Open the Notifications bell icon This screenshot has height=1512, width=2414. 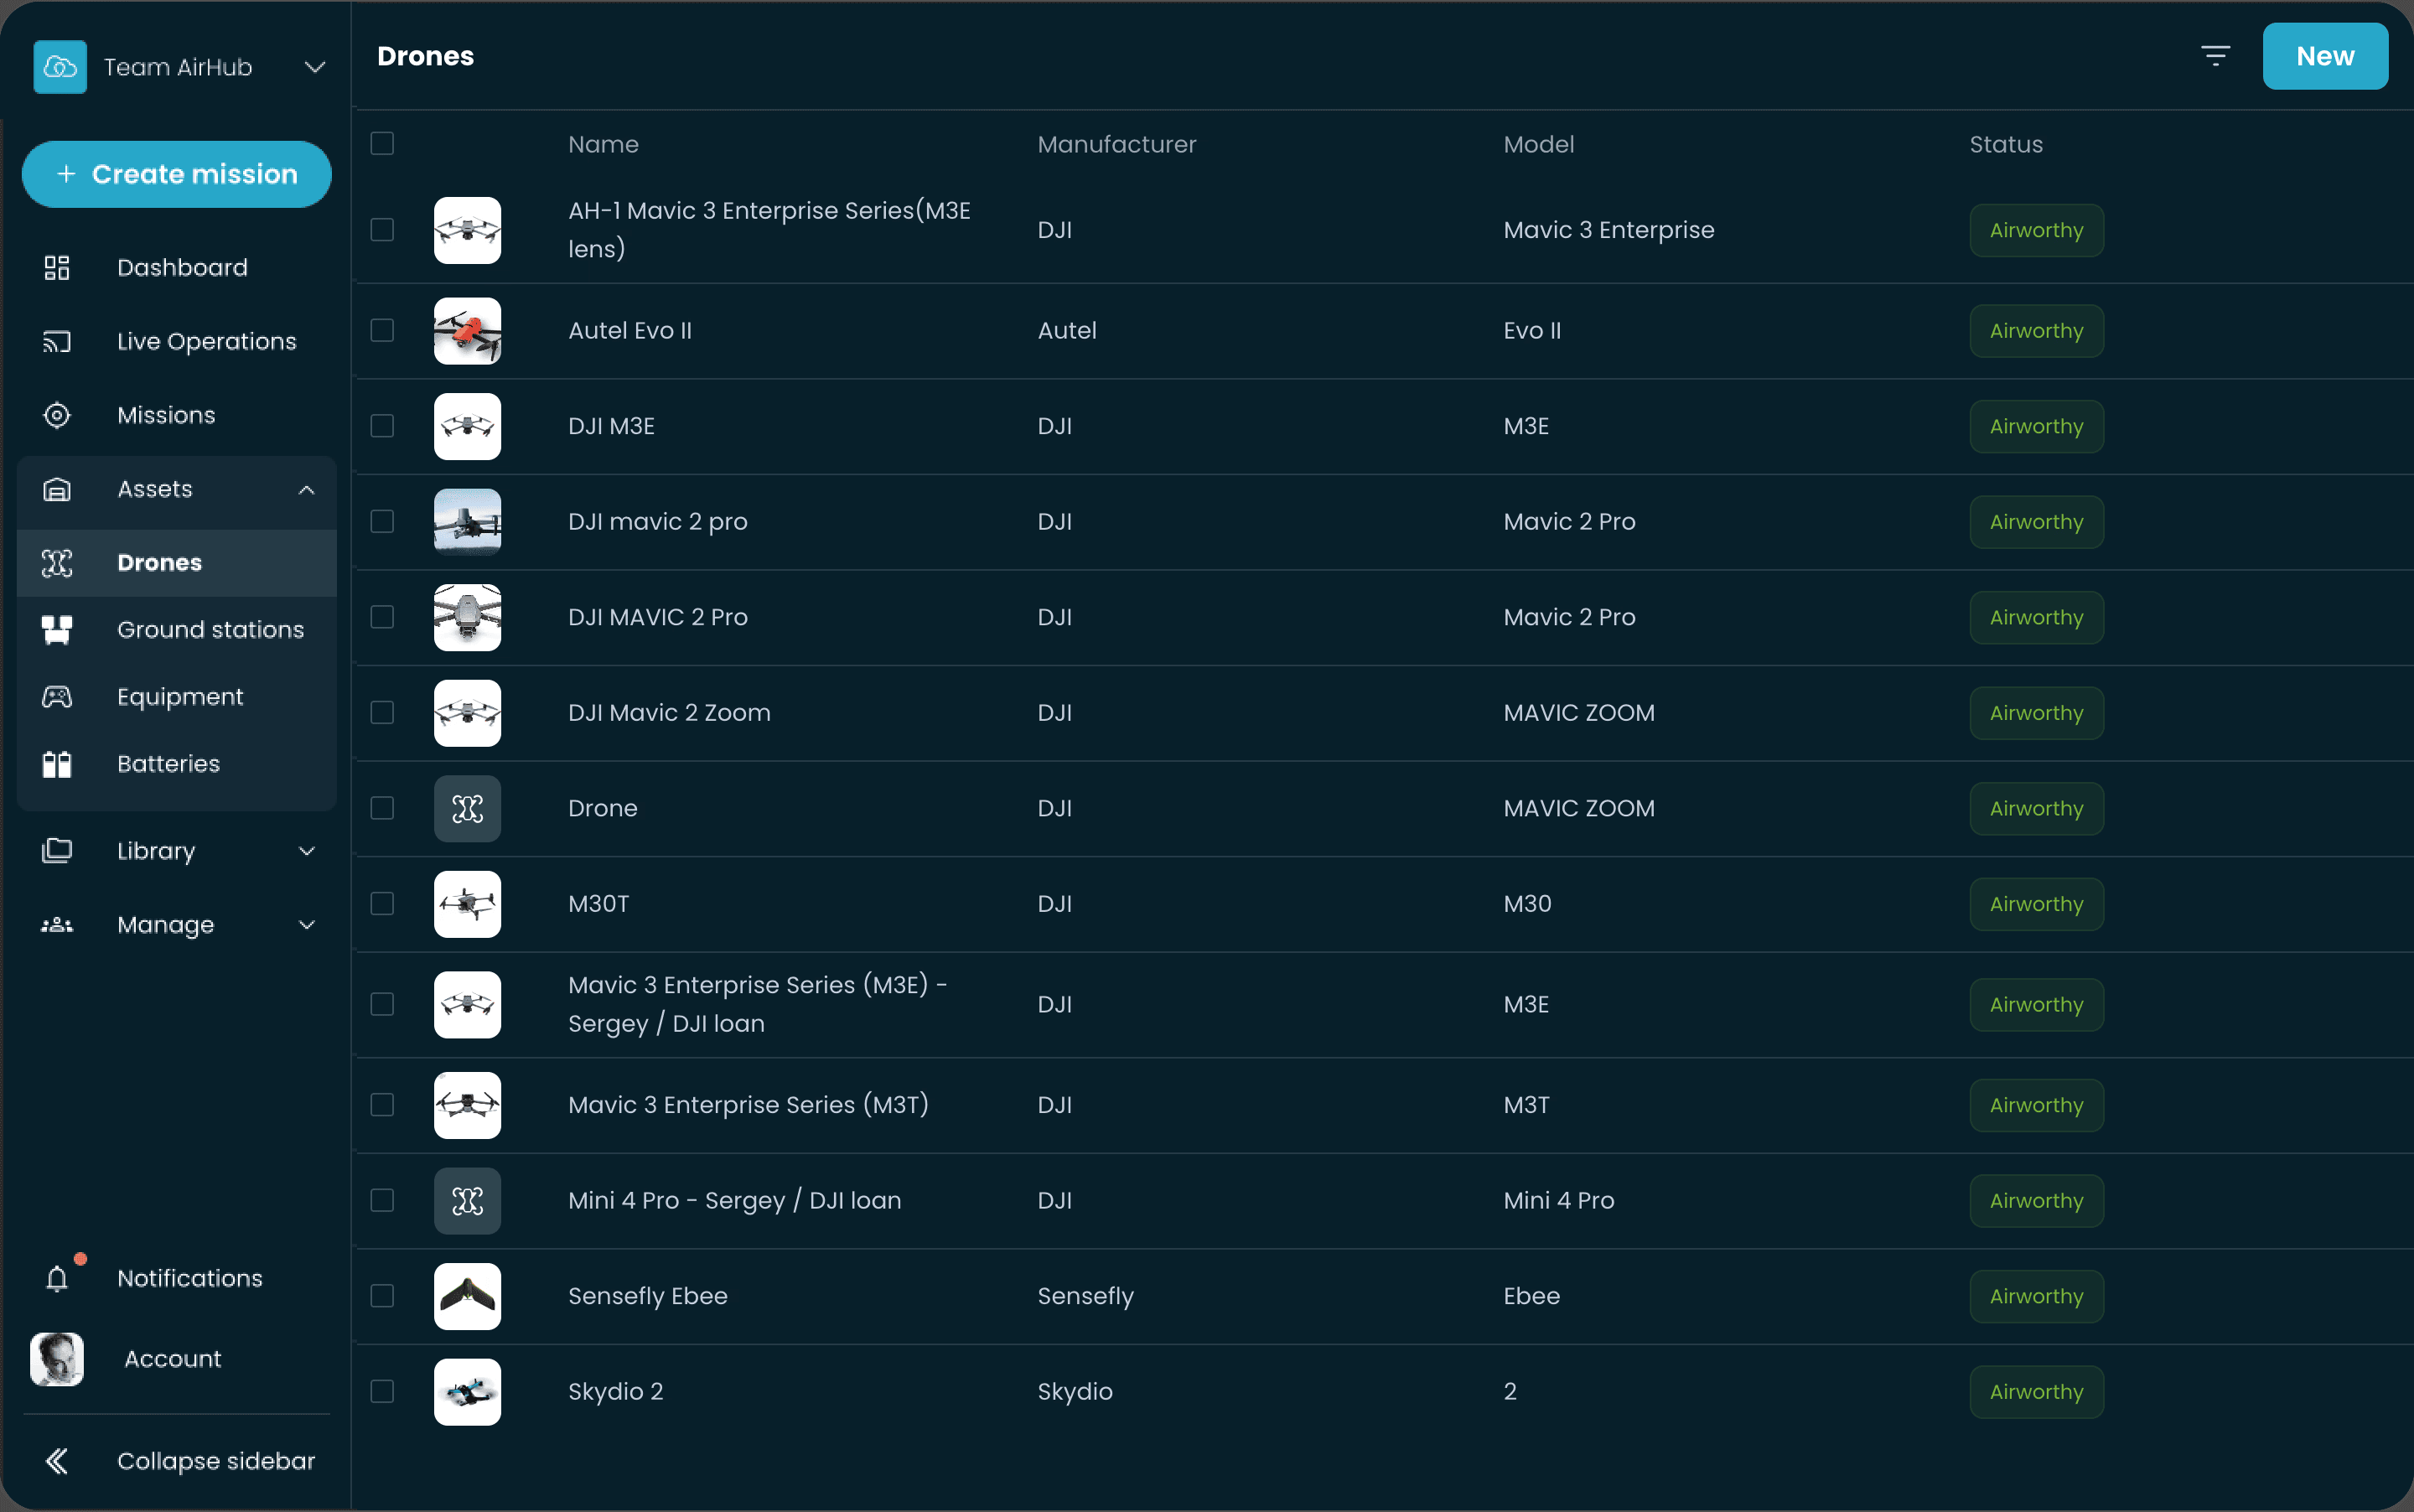click(x=57, y=1278)
